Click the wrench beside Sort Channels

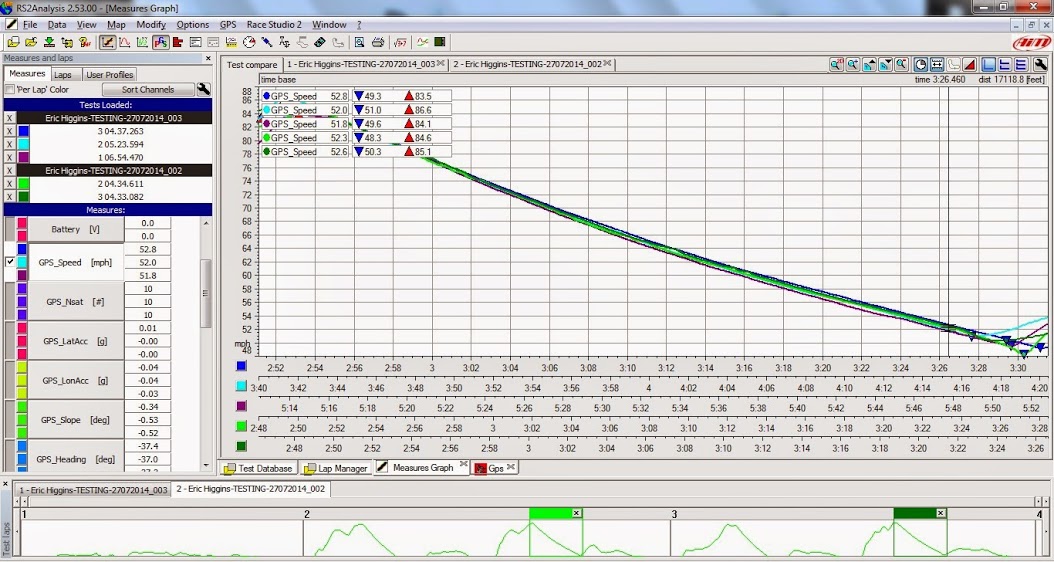tap(204, 89)
